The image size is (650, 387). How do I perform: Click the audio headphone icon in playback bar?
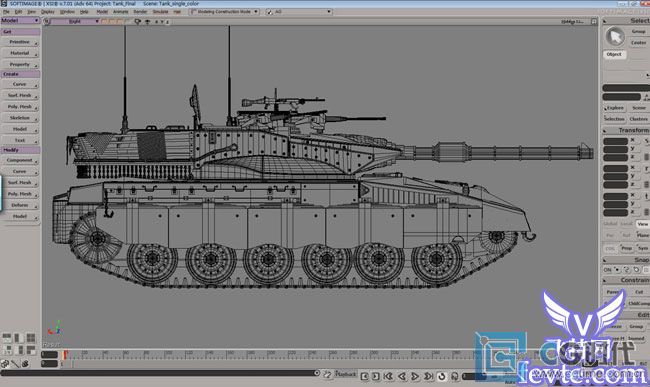click(455, 376)
